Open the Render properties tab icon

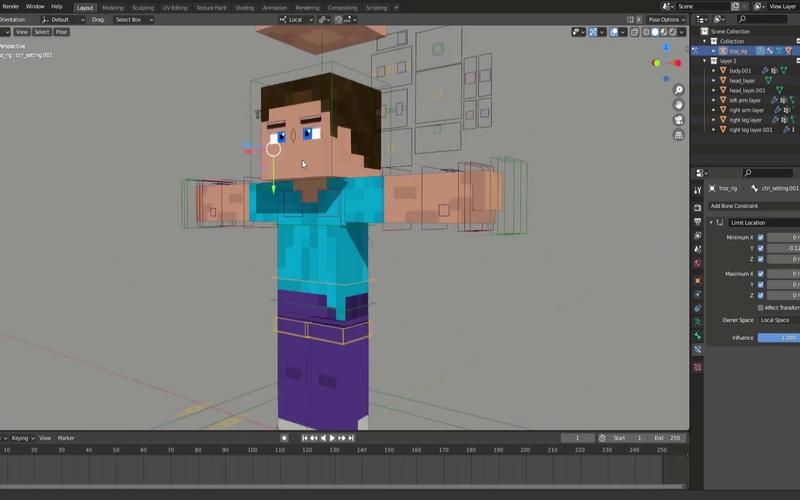pyautogui.click(x=697, y=208)
